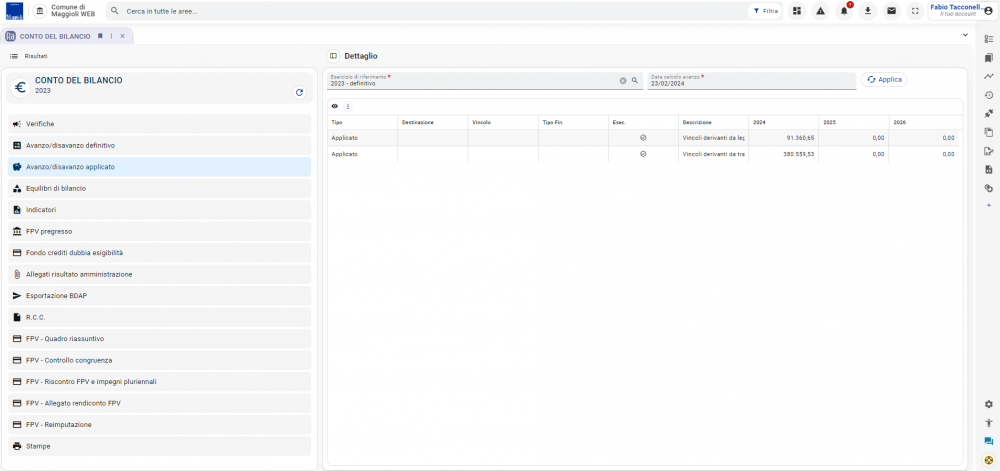Add shortcut with plus icon in sidebar
This screenshot has height=471, width=1000.
(x=989, y=205)
